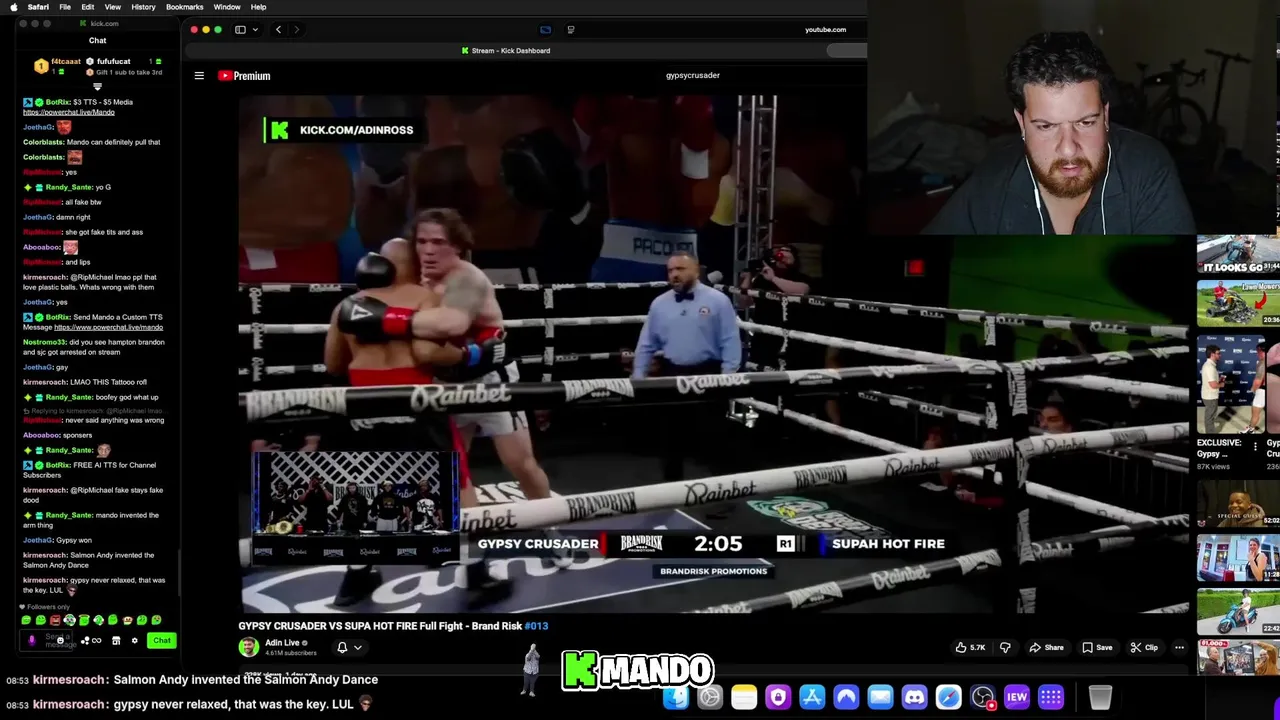Open Safari Window menu
Screen dimensions: 1280x720
[x=227, y=7]
